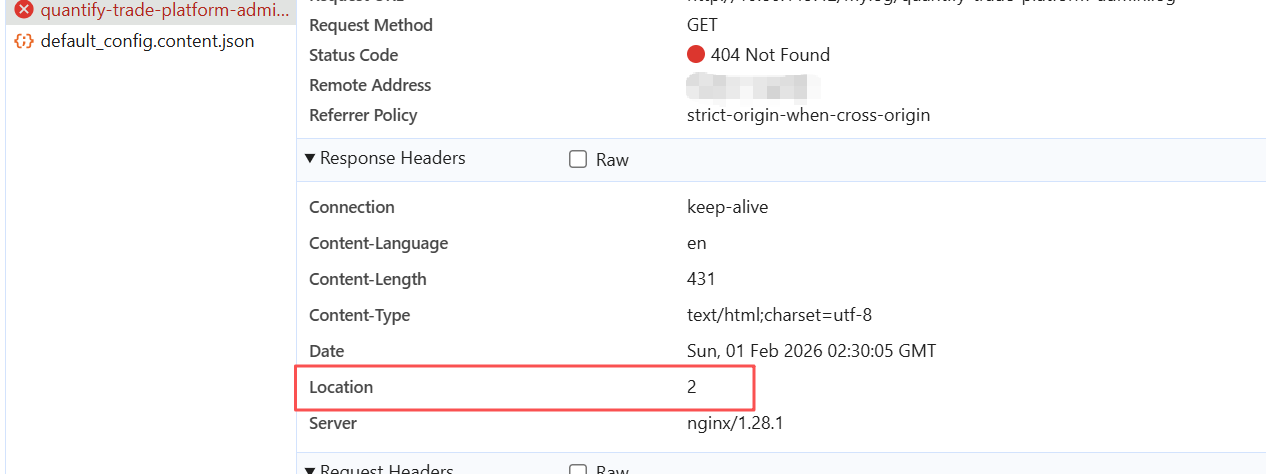Image resolution: width=1266 pixels, height=474 pixels.
Task: Click the red status dot beside 404
Action: 696,55
